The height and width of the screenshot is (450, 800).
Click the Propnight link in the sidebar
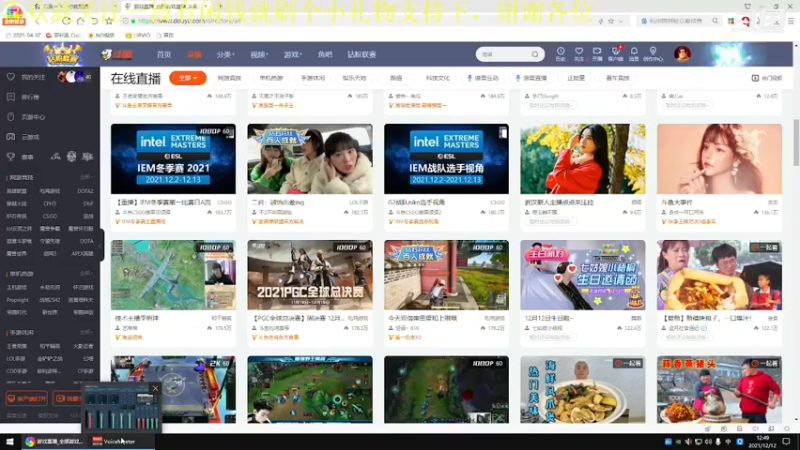[17, 300]
